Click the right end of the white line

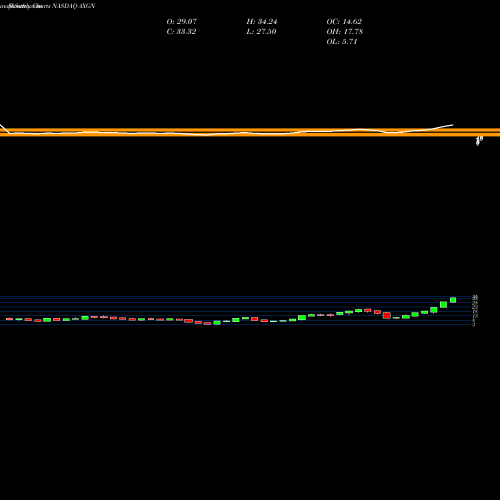pos(452,125)
